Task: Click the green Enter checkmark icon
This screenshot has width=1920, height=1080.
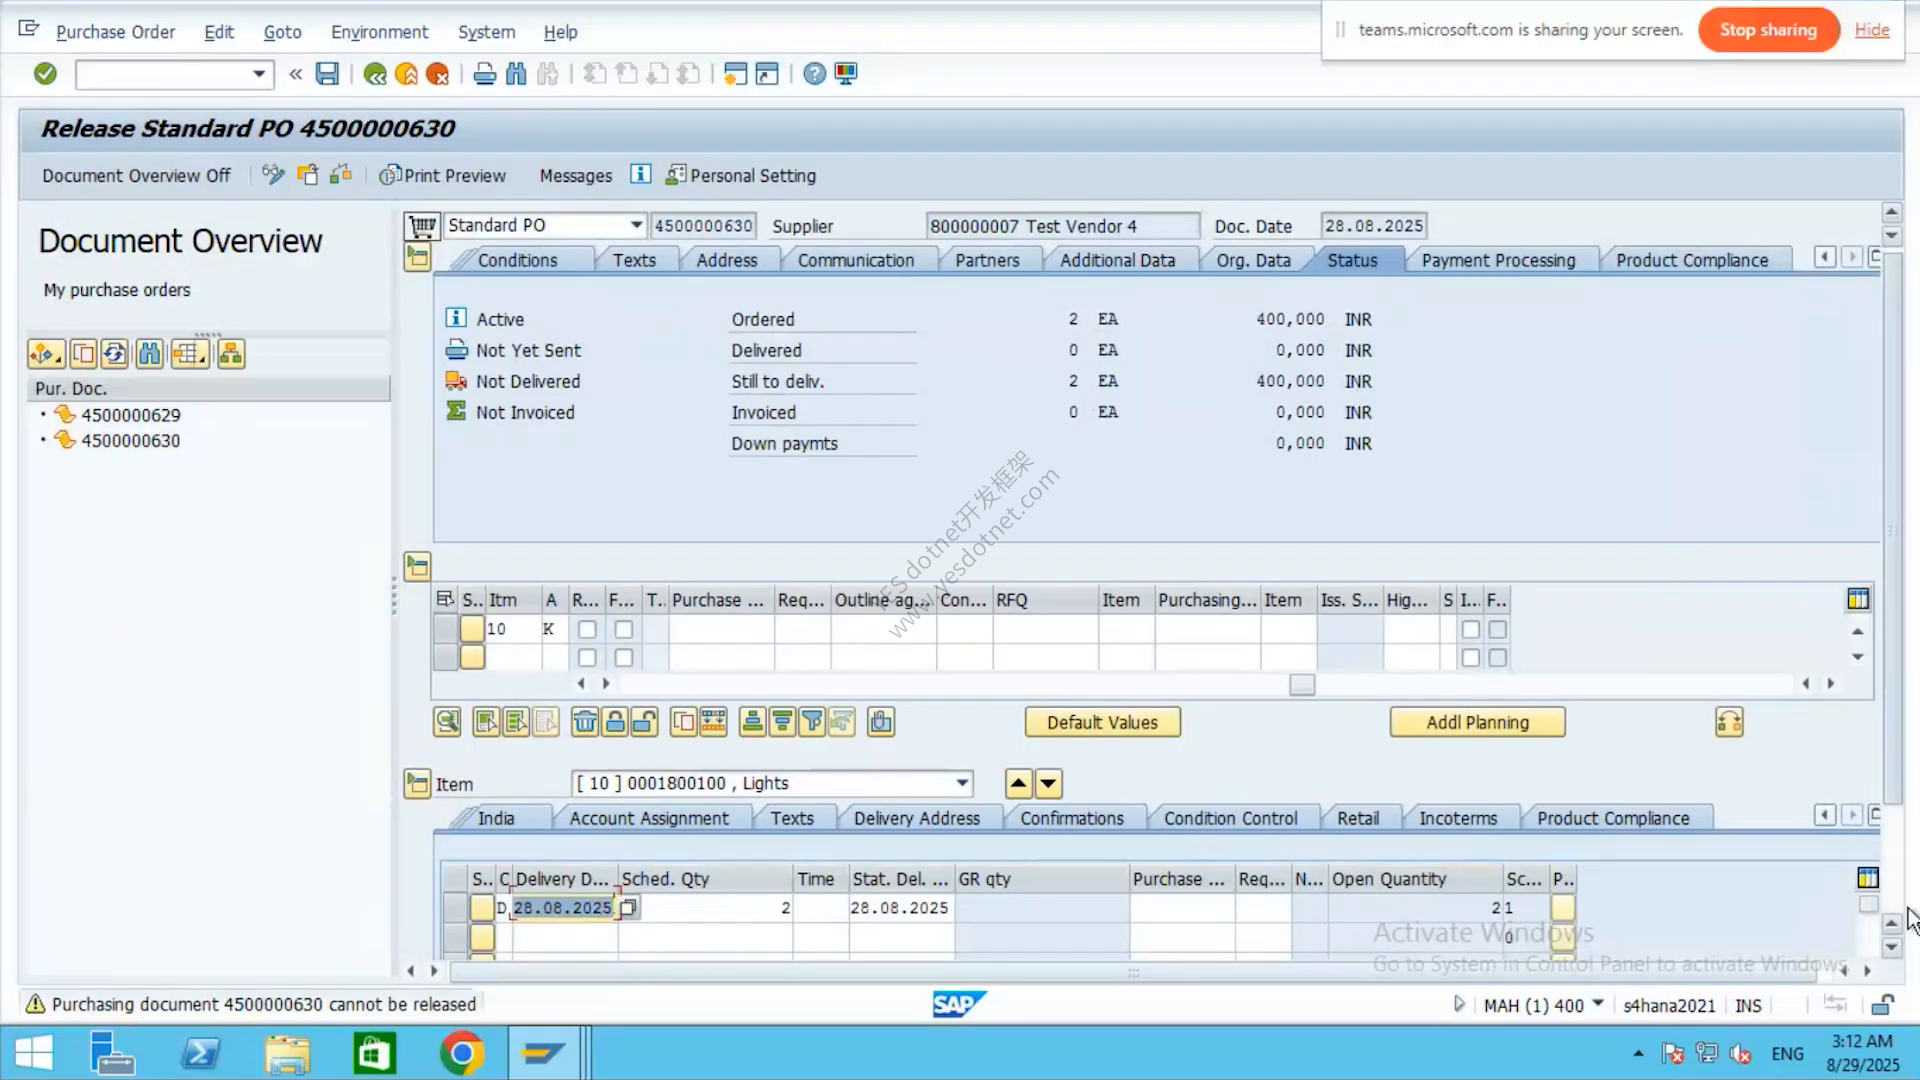Action: [x=45, y=73]
